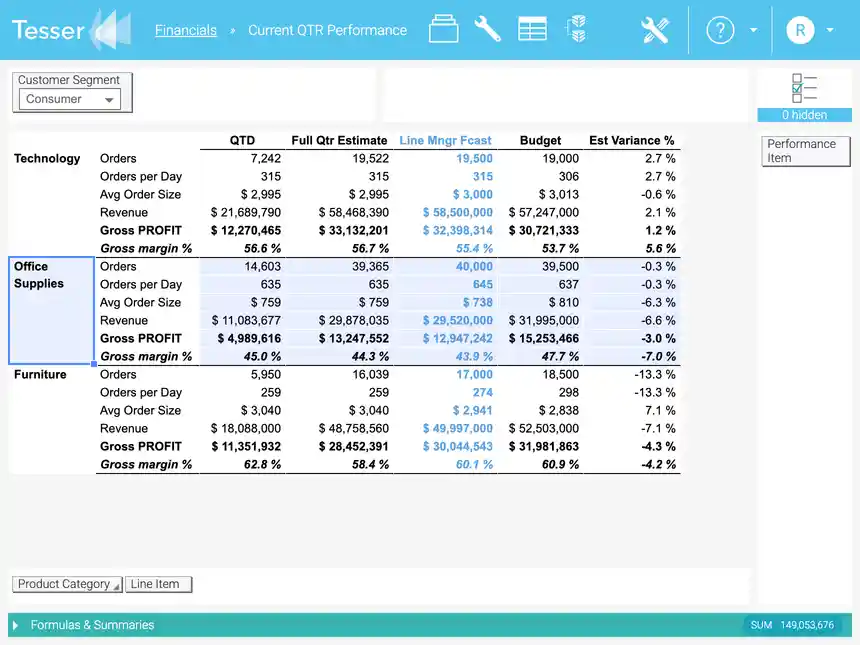Image resolution: width=860 pixels, height=645 pixels.
Task: Click the checklist hidden items icon
Action: point(804,88)
